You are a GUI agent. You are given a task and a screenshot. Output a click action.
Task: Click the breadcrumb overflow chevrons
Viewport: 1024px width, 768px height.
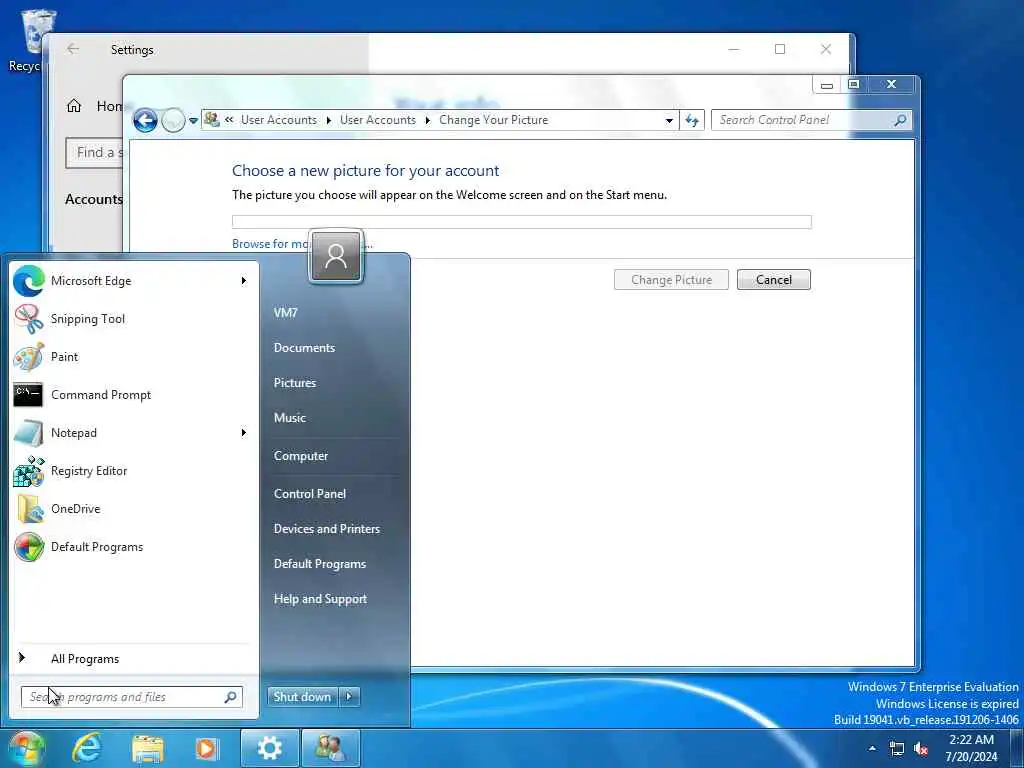(x=229, y=120)
